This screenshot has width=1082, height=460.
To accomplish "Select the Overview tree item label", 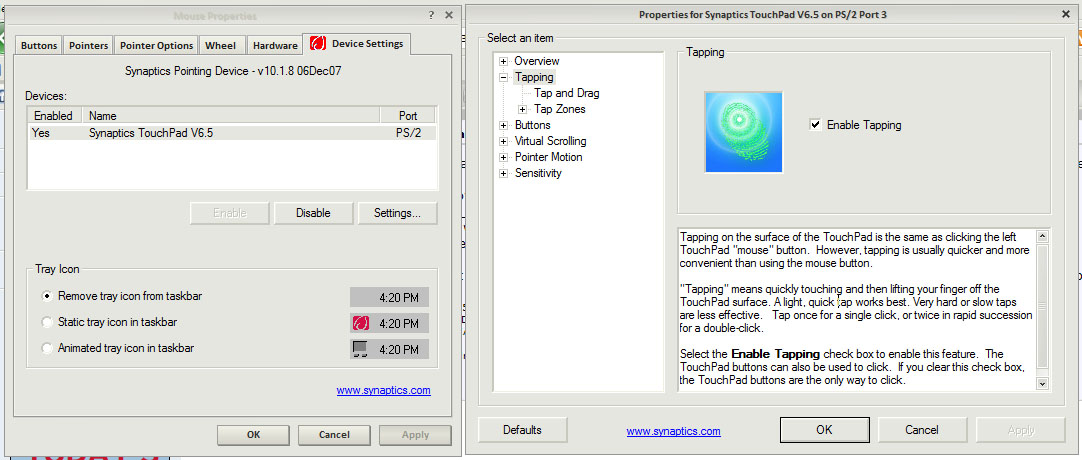I will point(537,61).
